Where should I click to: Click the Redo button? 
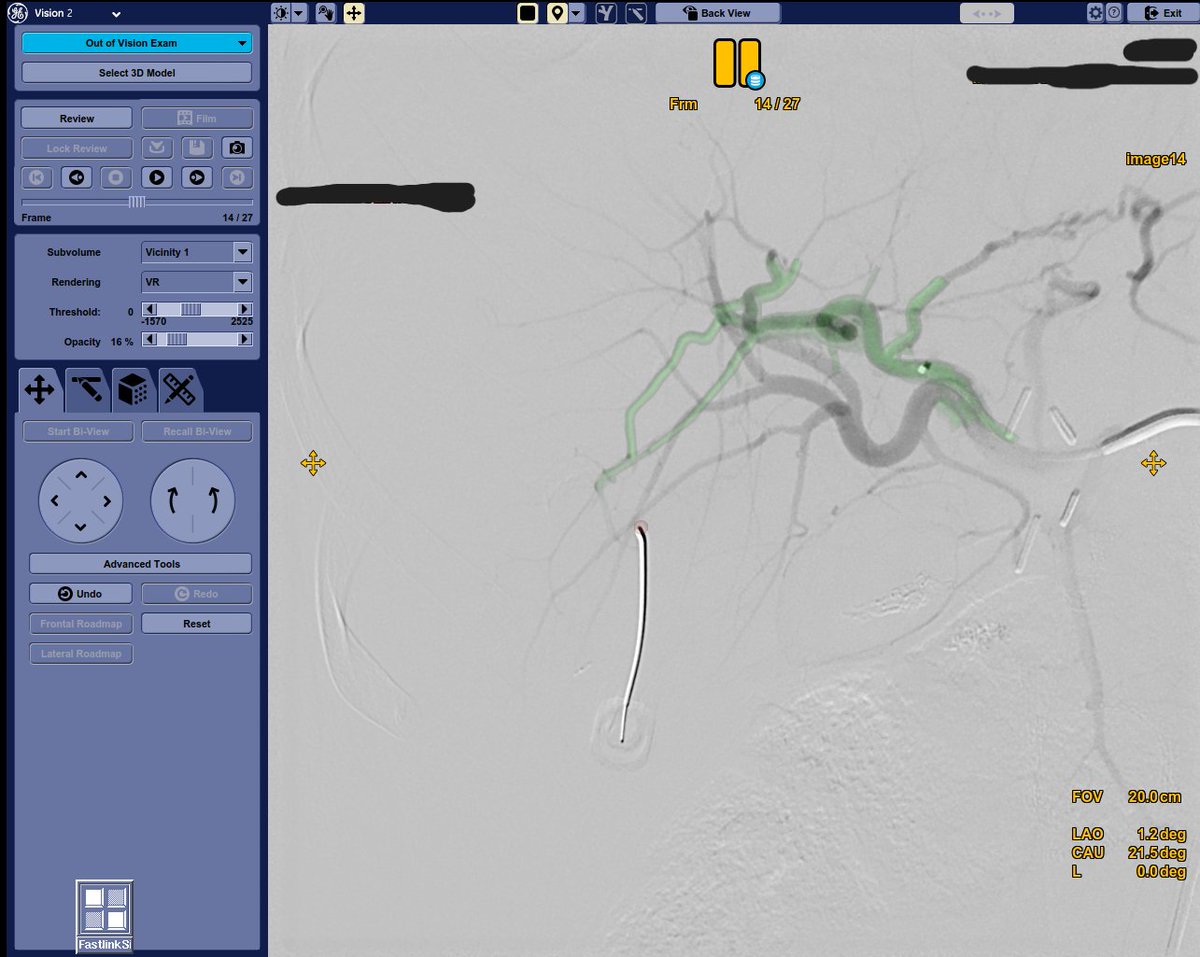point(197,594)
